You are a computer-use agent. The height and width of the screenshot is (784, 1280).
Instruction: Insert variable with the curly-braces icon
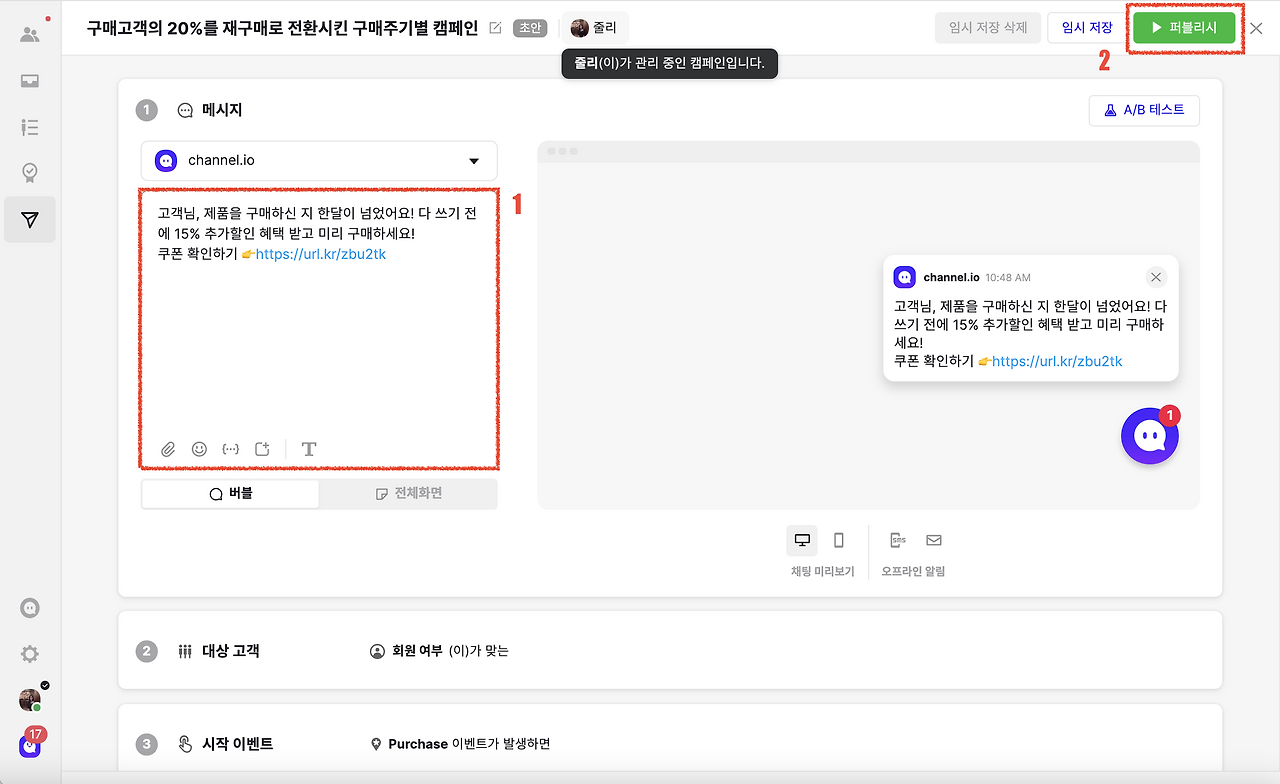[231, 449]
